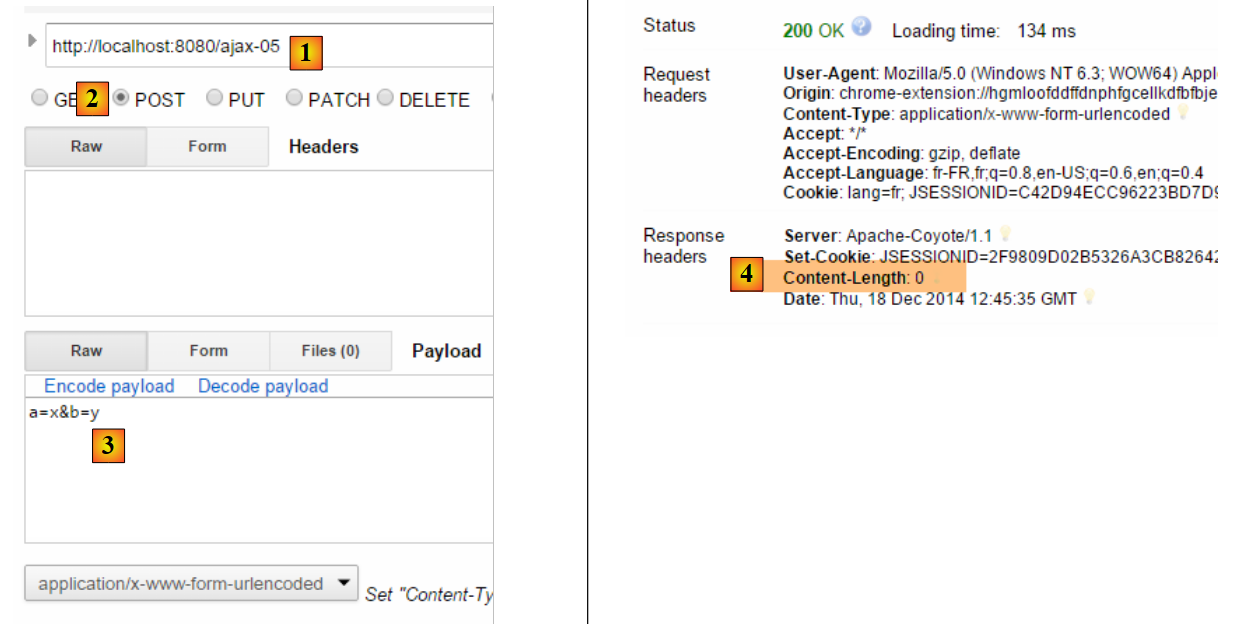Switch to the Form tab in Payload

coord(208,351)
